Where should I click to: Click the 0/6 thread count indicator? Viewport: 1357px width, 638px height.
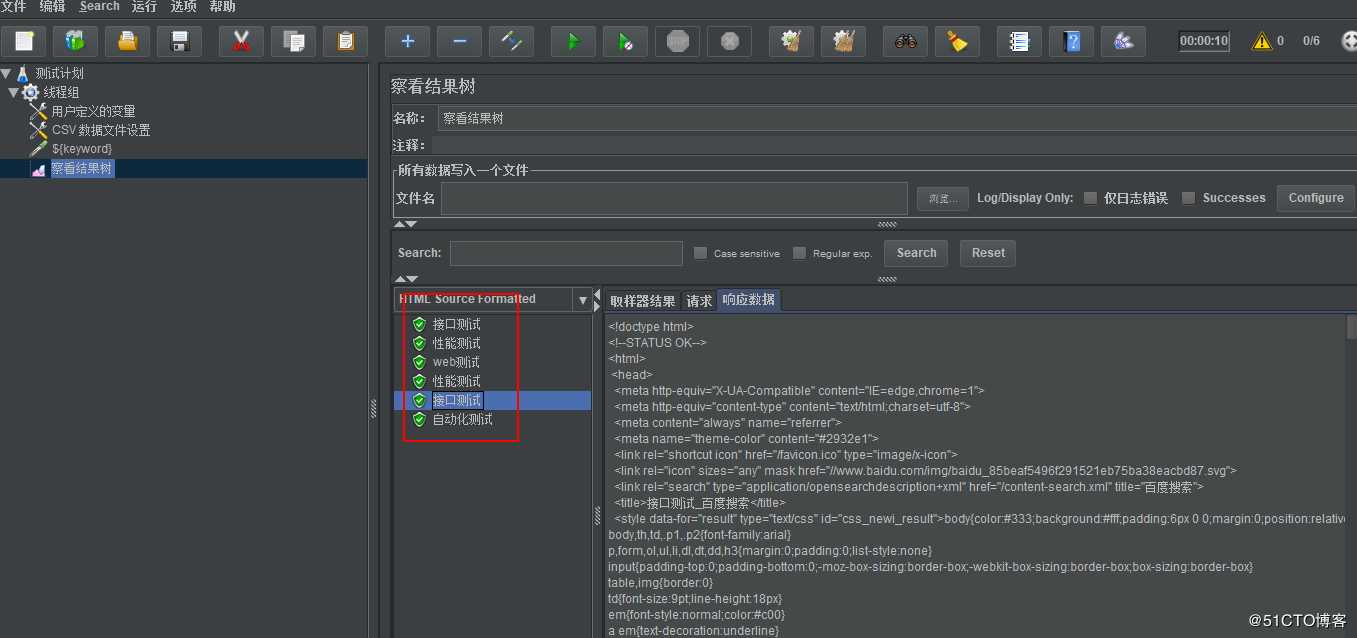(x=1311, y=41)
